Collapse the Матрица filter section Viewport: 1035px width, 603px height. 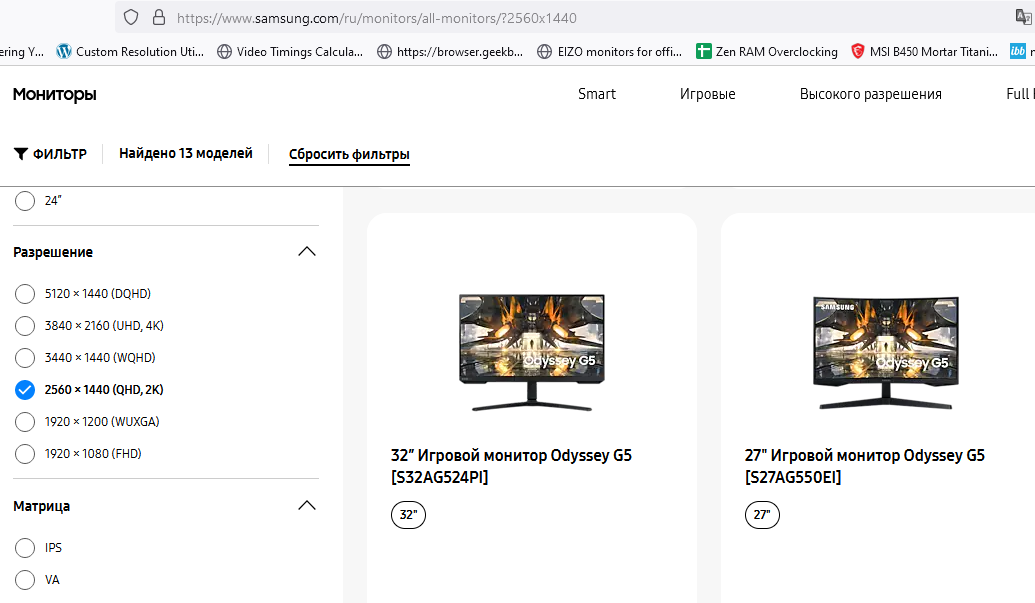(307, 505)
